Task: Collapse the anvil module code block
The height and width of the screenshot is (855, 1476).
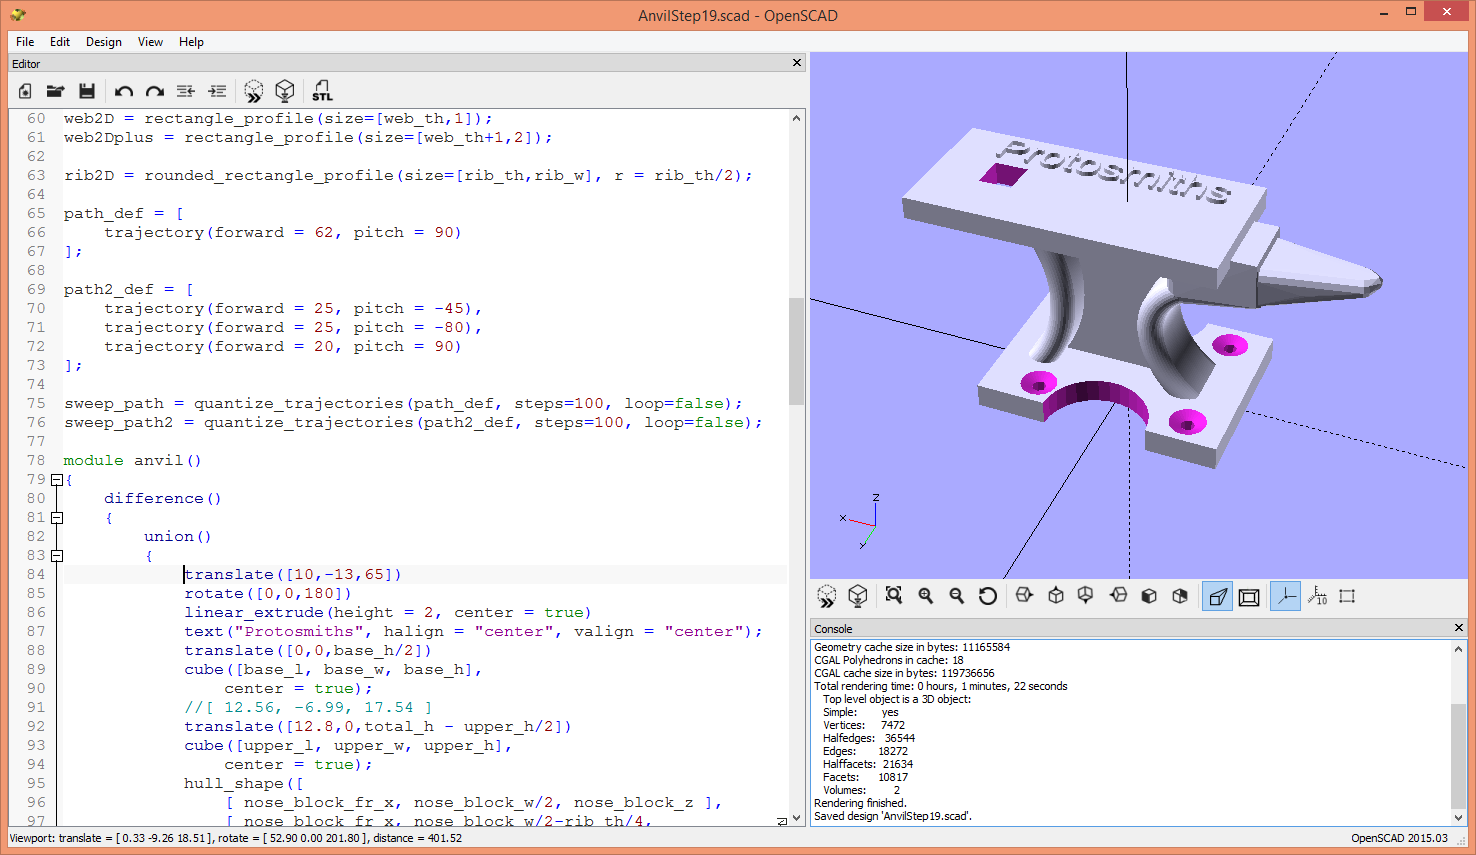Action: pos(56,479)
